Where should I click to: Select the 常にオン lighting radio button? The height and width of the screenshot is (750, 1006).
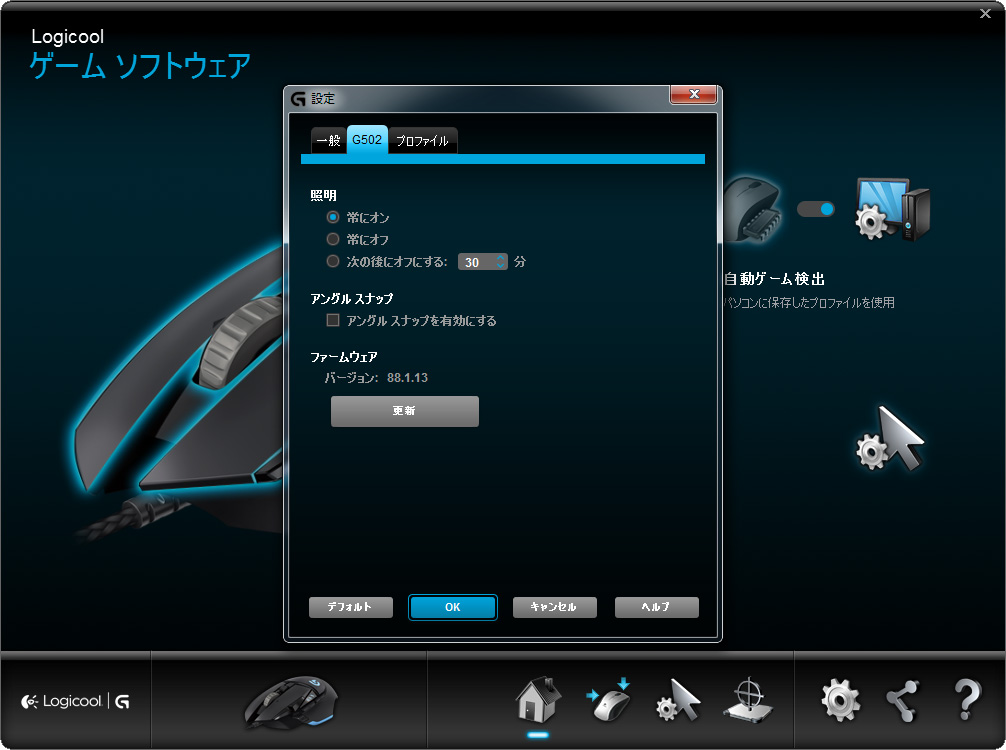click(x=332, y=217)
